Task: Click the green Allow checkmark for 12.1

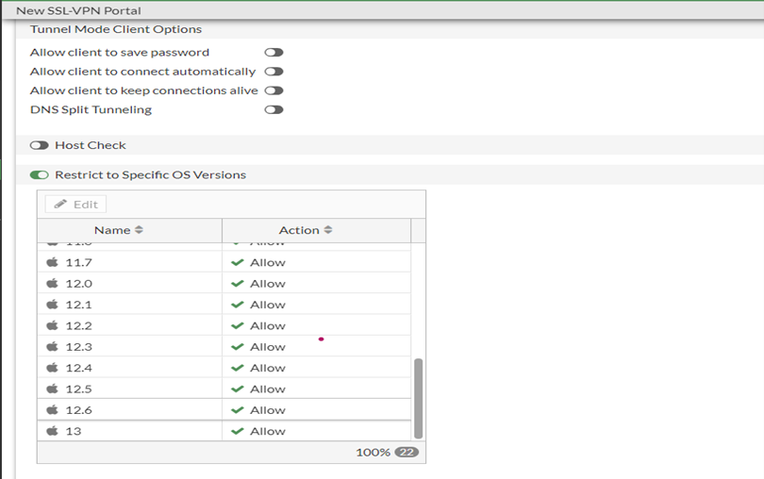Action: click(237, 304)
